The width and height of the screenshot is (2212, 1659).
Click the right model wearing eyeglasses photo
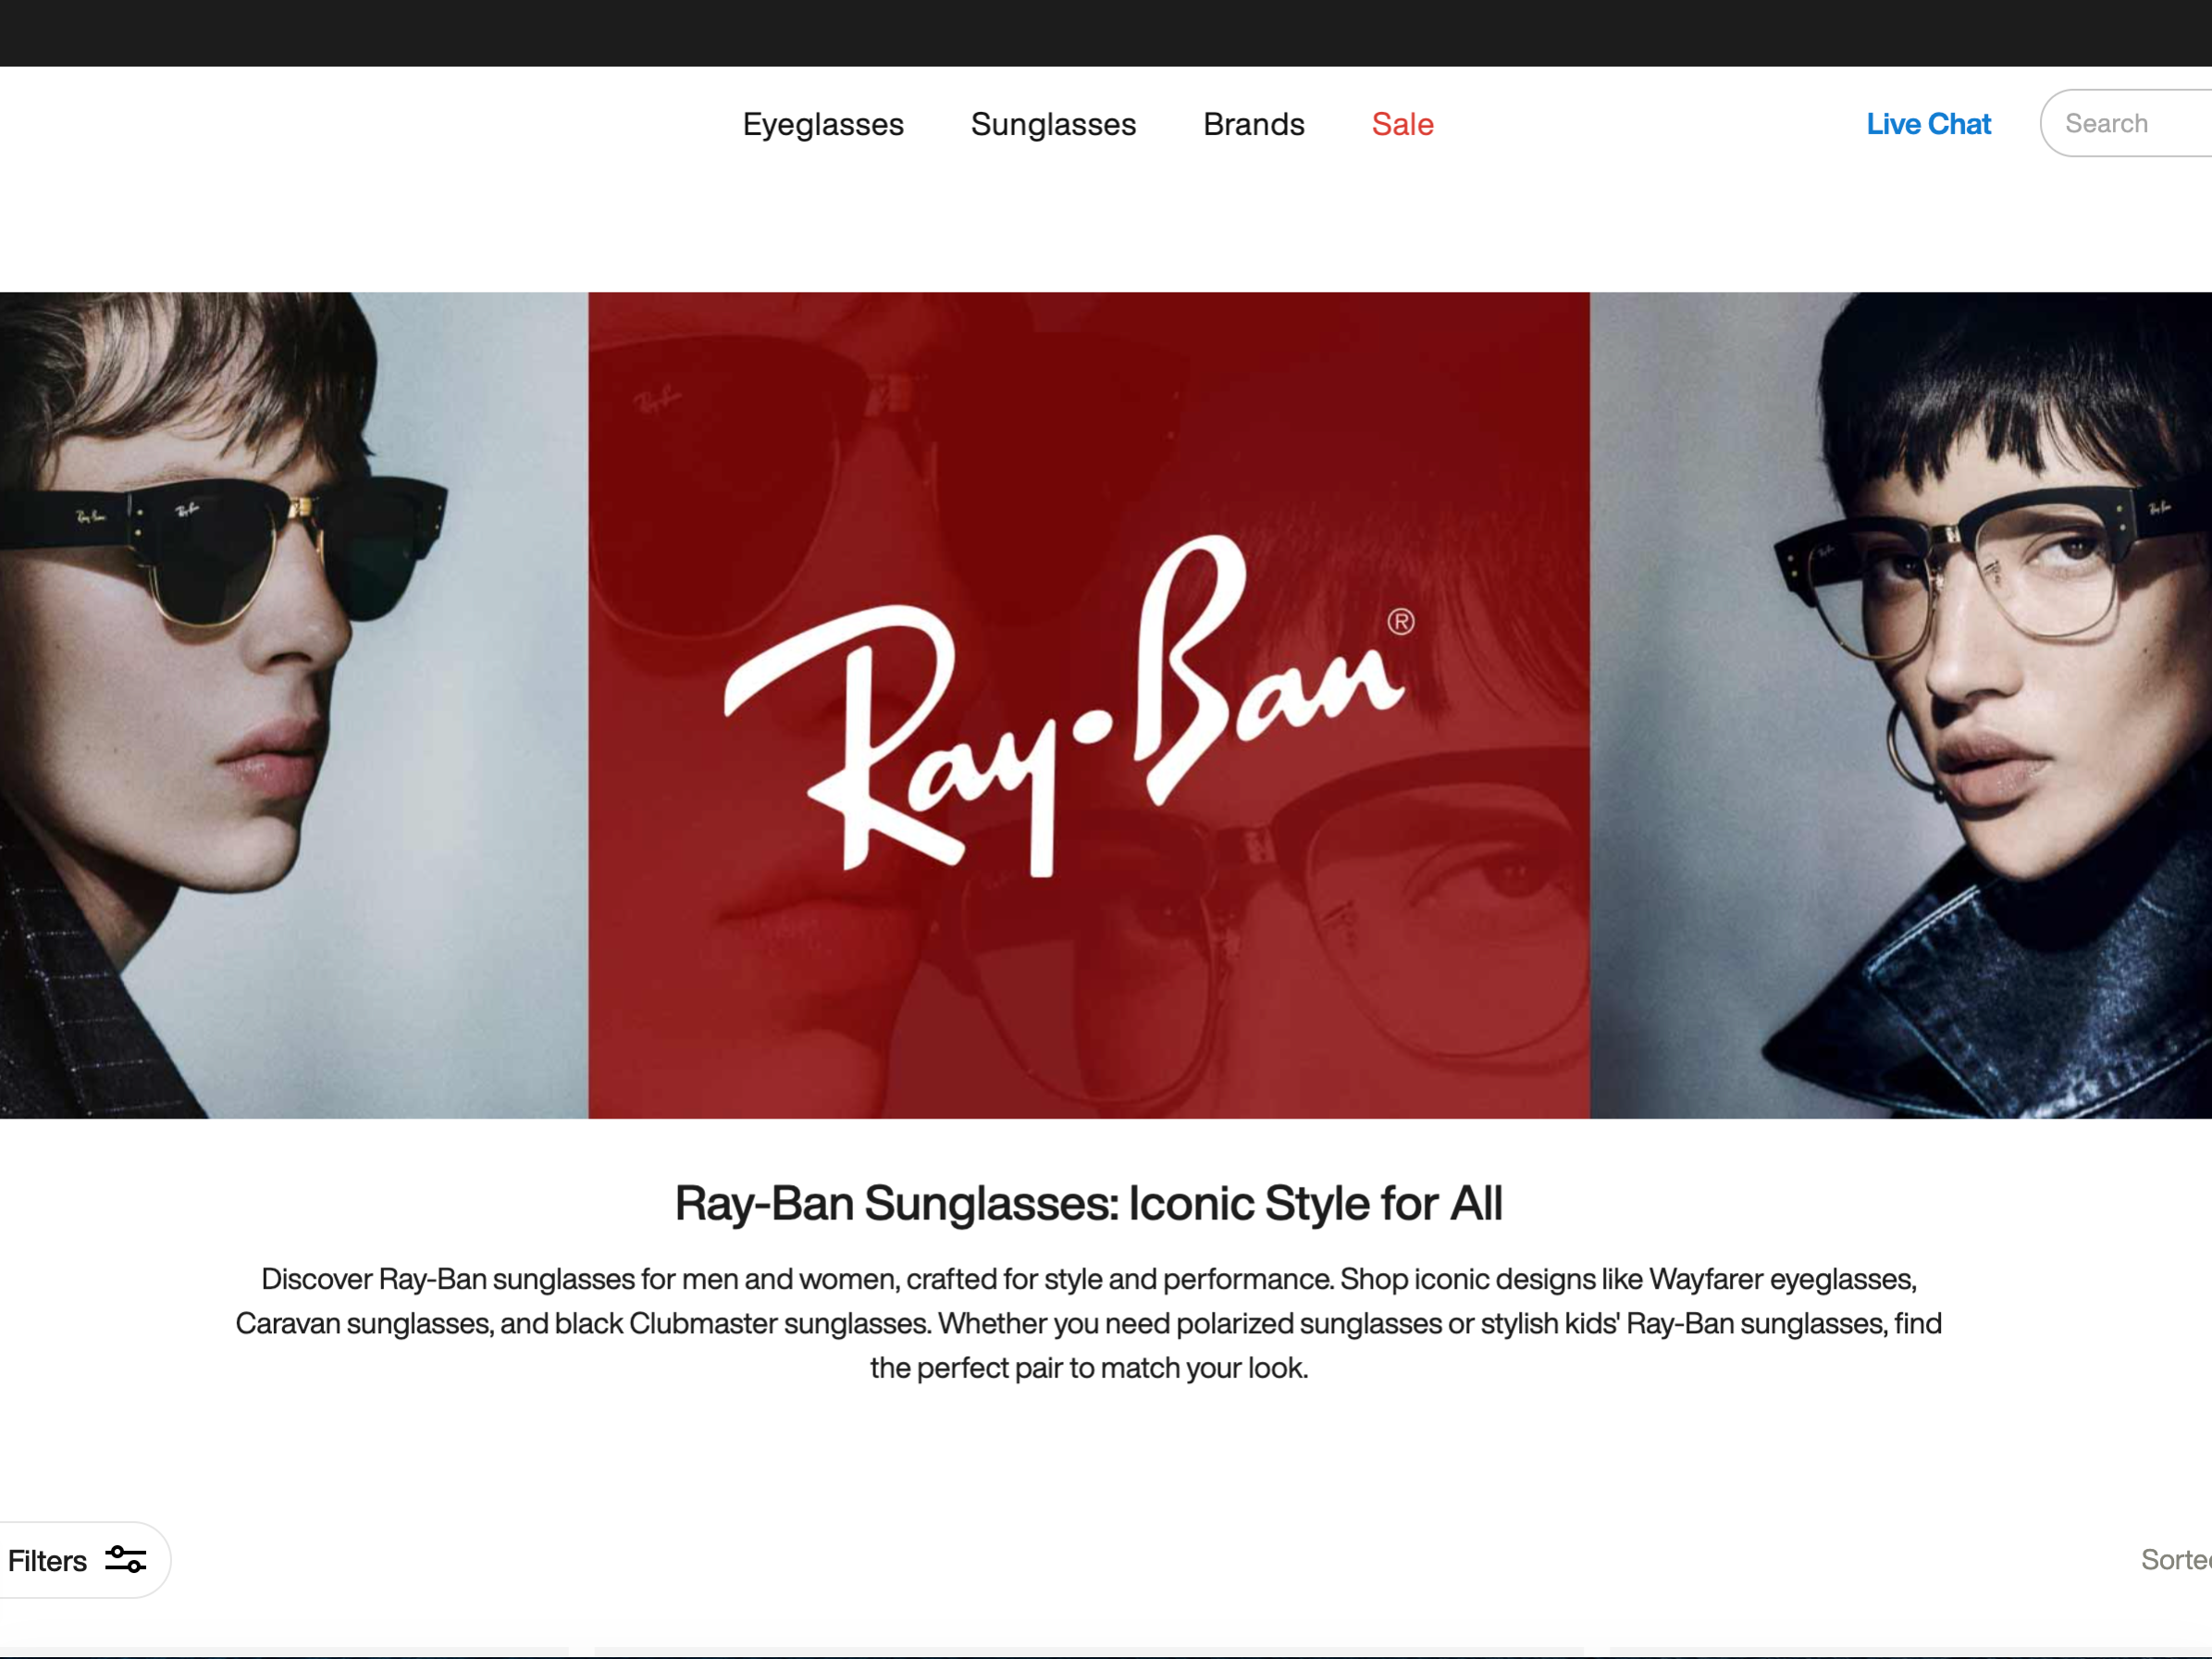coord(1901,705)
